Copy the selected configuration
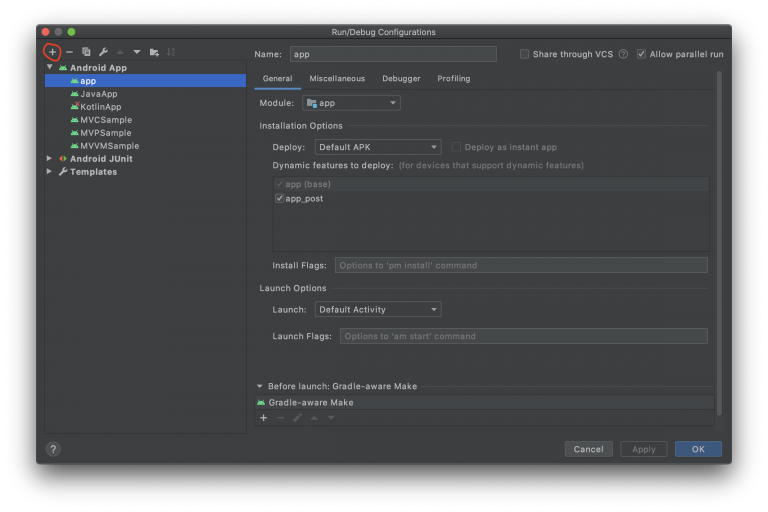 pyautogui.click(x=86, y=52)
